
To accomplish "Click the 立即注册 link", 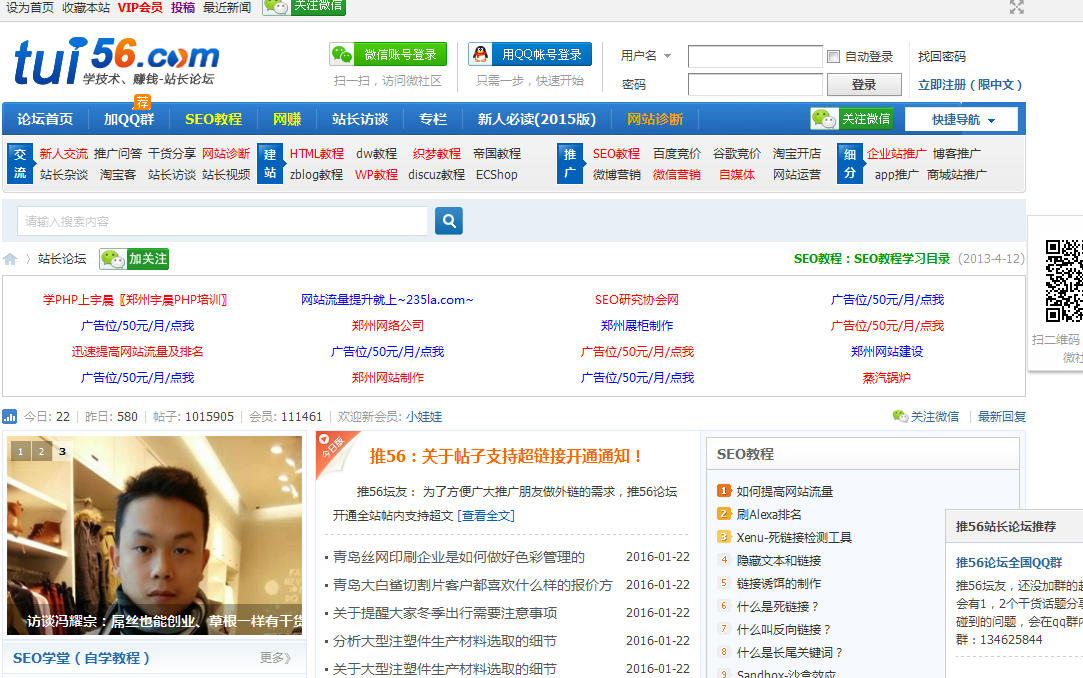I will click(969, 84).
